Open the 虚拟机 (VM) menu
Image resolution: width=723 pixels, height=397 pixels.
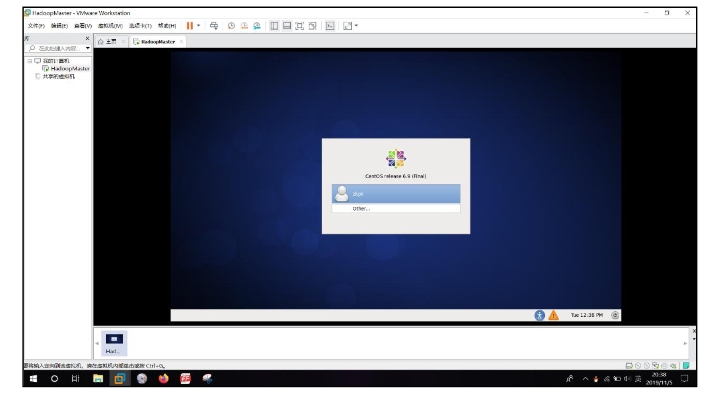point(110,26)
